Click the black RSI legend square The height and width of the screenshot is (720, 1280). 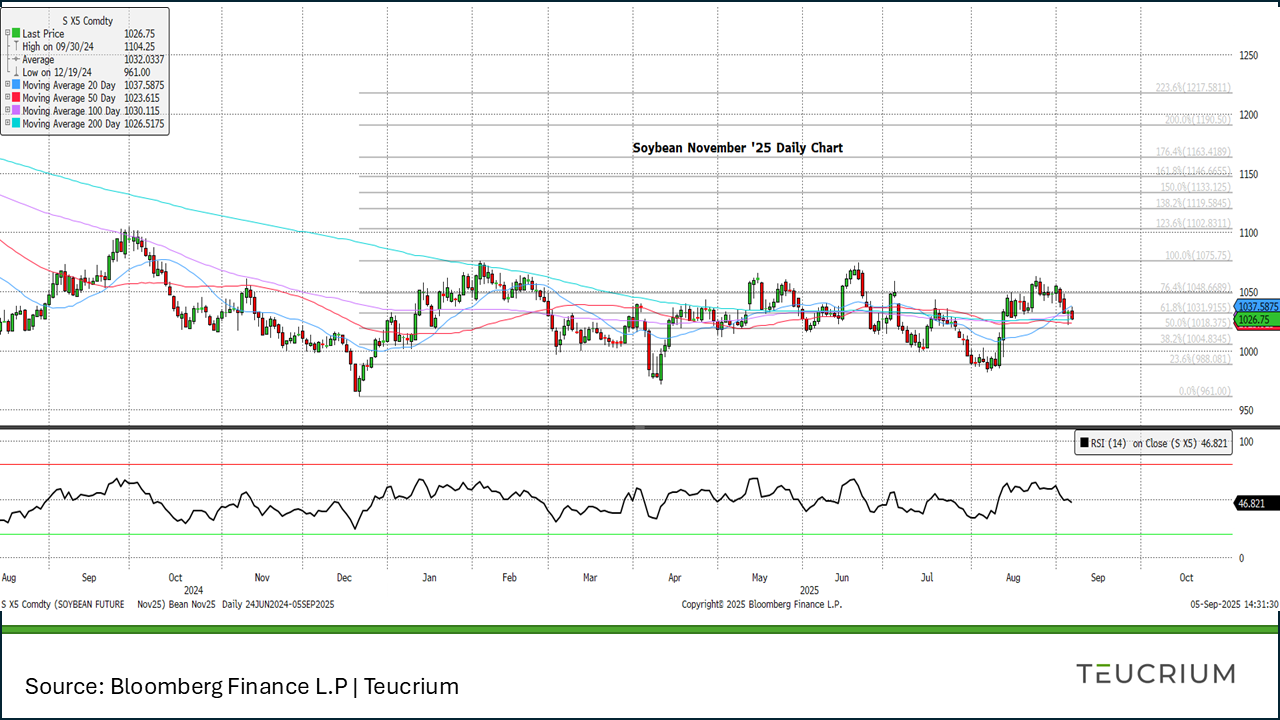(x=1084, y=443)
